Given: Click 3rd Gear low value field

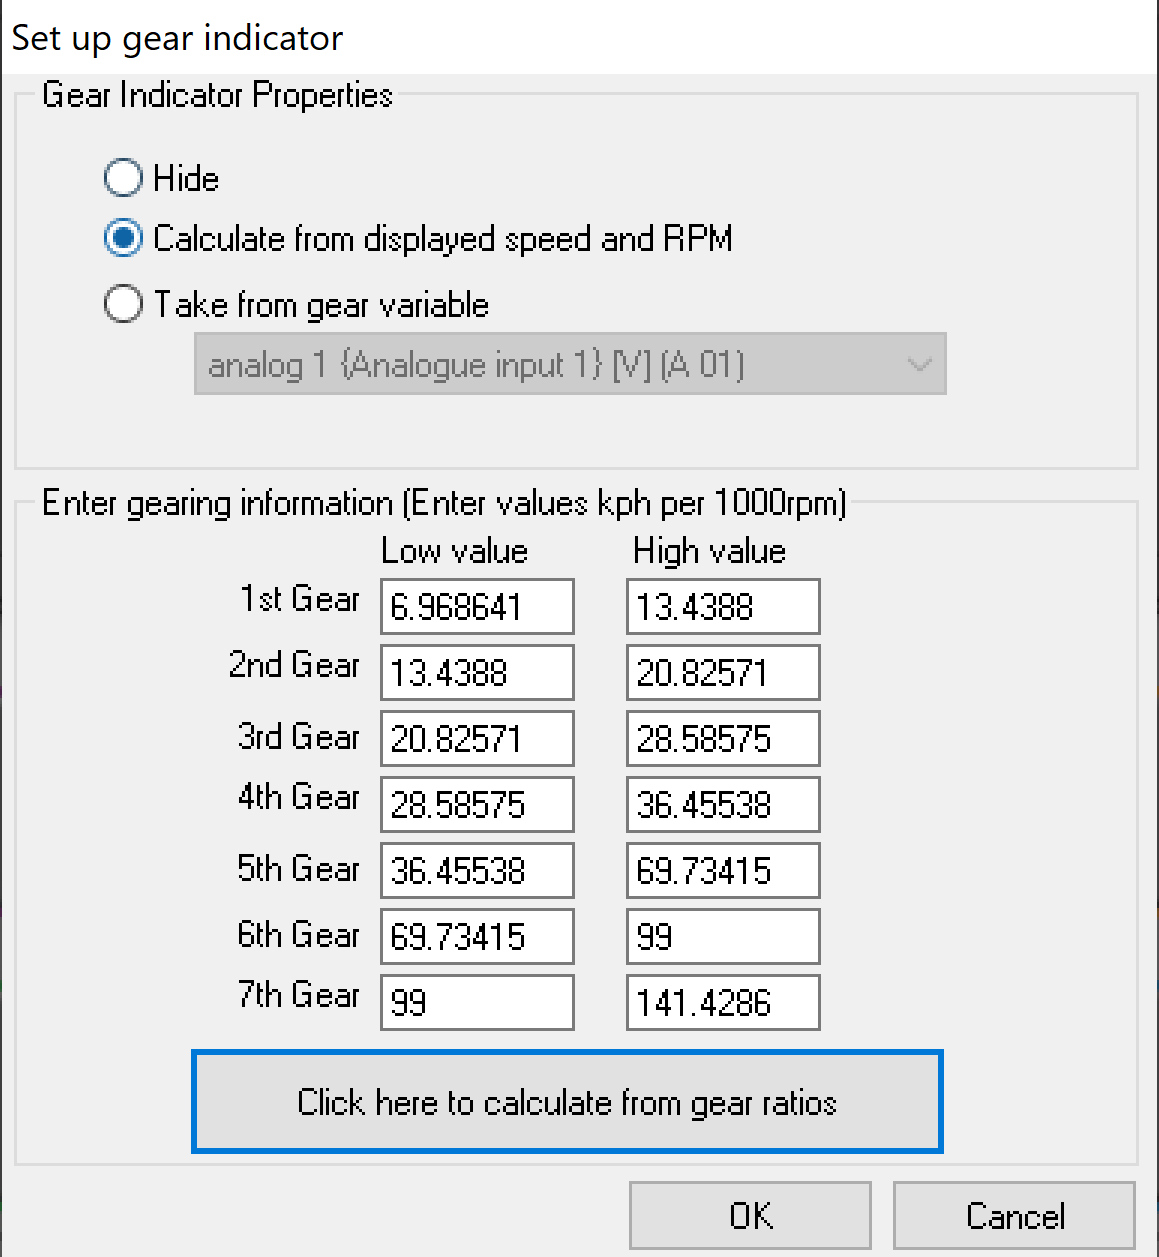Looking at the screenshot, I should [477, 738].
